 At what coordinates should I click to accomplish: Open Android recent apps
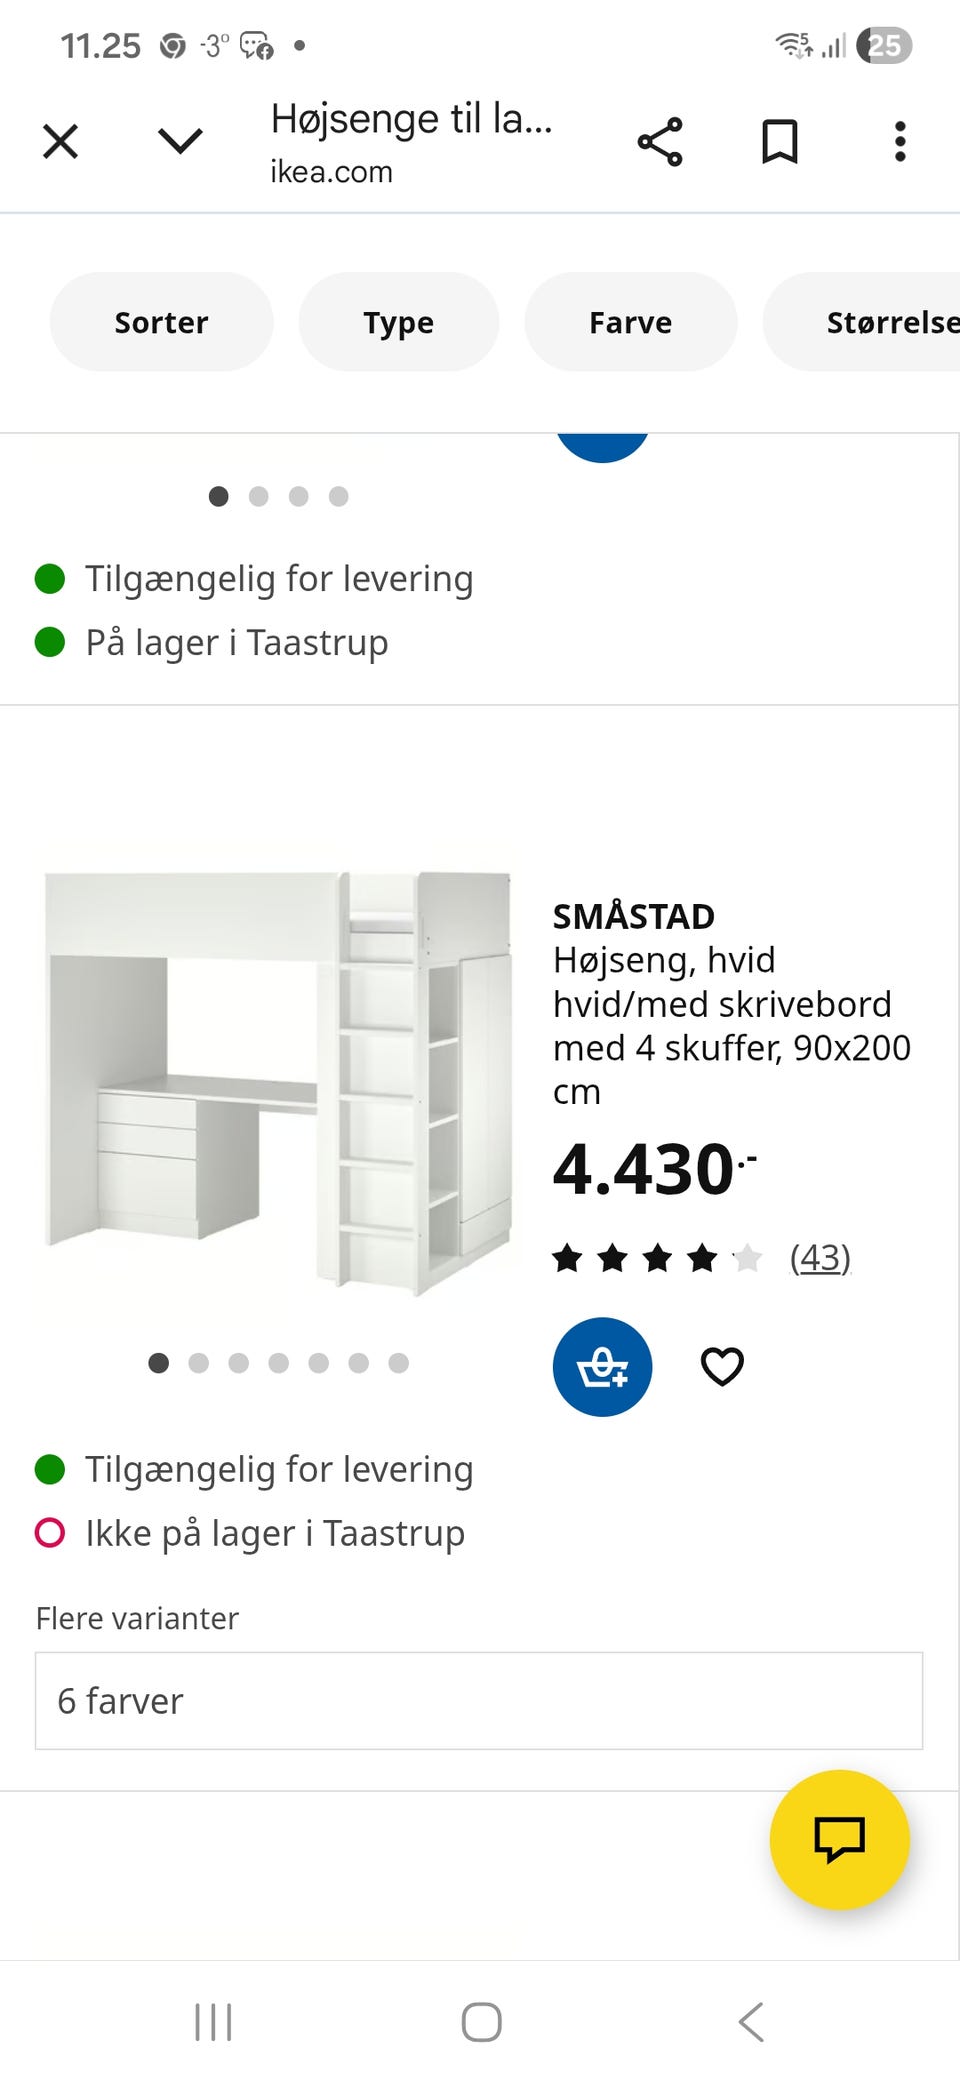coord(213,2022)
